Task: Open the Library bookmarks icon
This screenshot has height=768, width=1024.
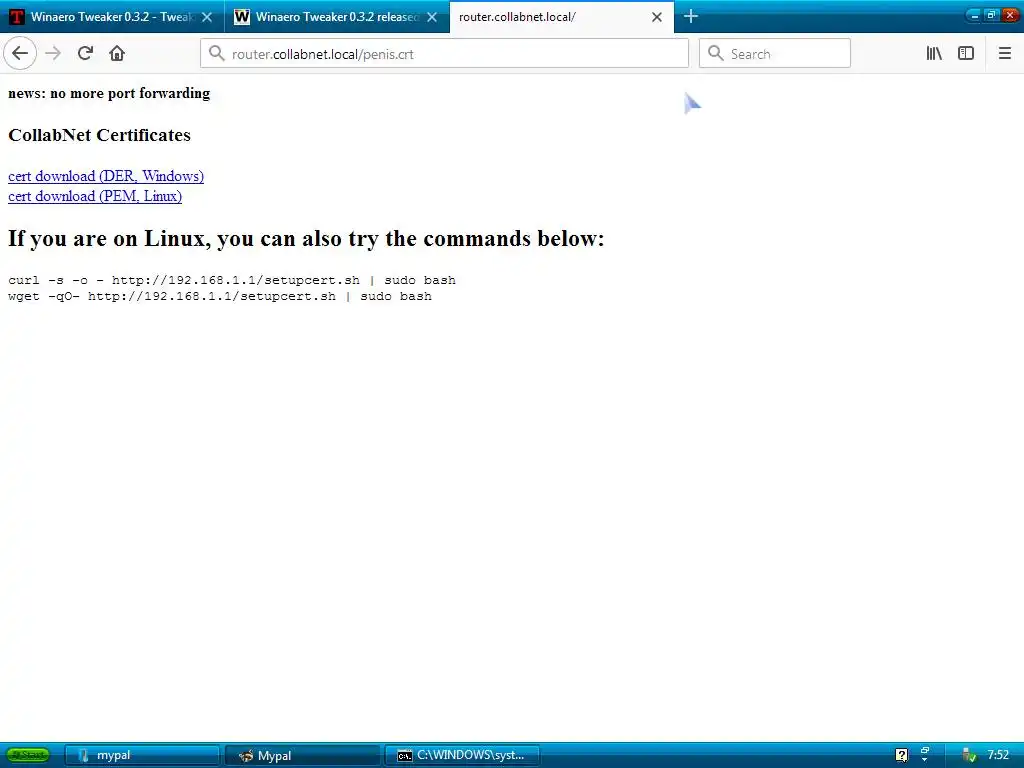Action: click(934, 54)
